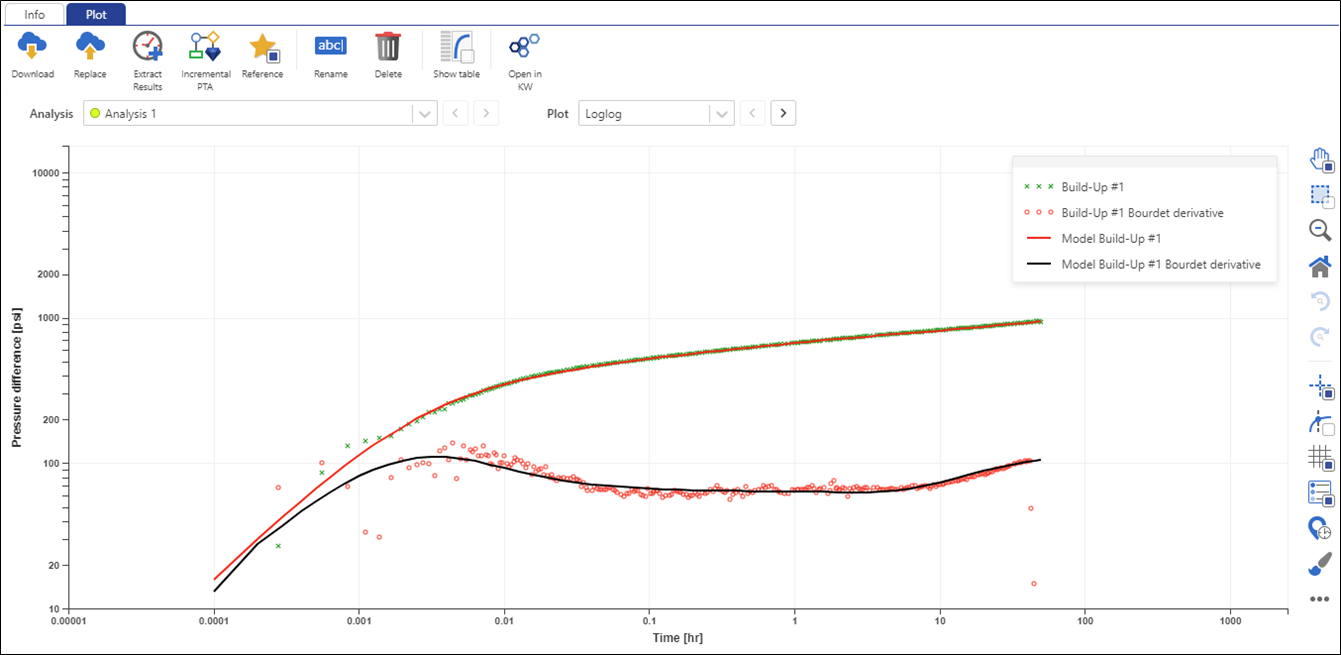Click the 0.00001 x-axis tick label

click(69, 621)
